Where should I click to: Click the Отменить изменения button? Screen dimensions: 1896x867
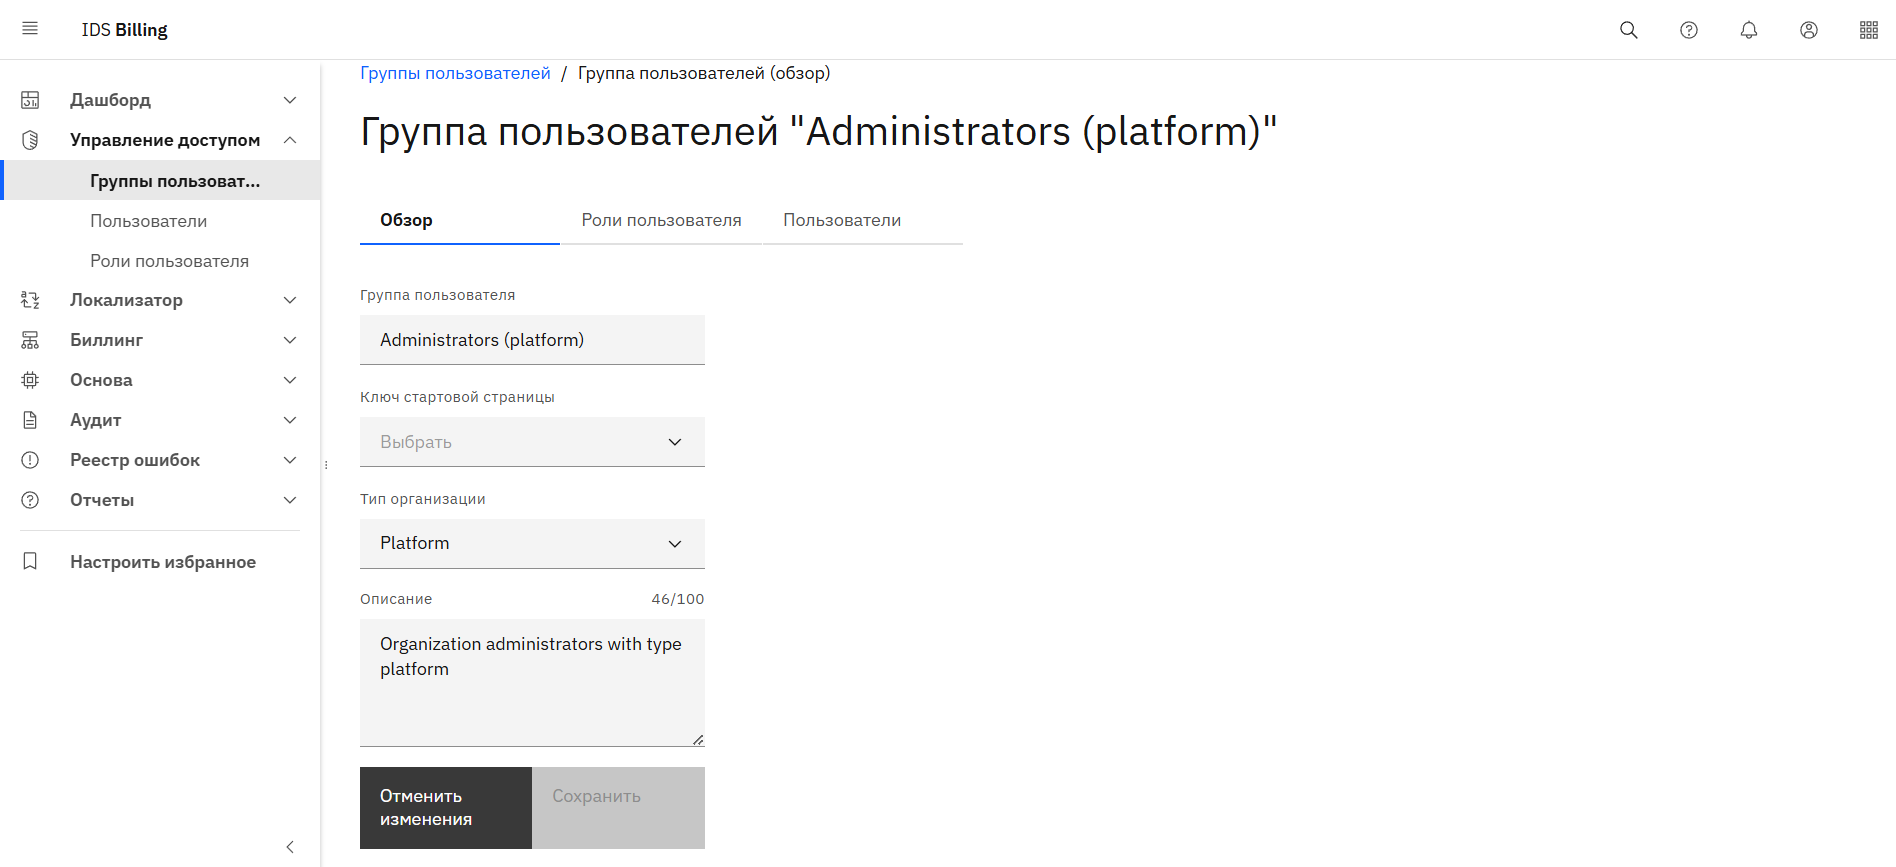point(446,808)
